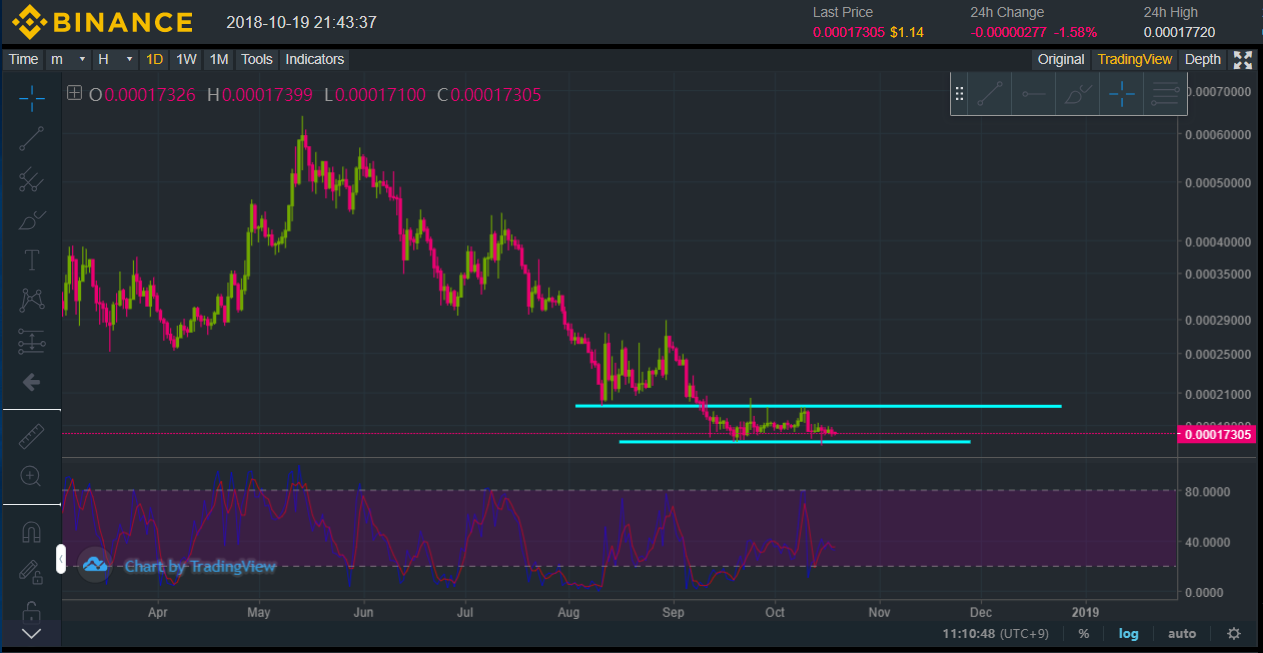Switch to the Original chart tab
Screen dimensions: 1263x653
[x=1060, y=59]
